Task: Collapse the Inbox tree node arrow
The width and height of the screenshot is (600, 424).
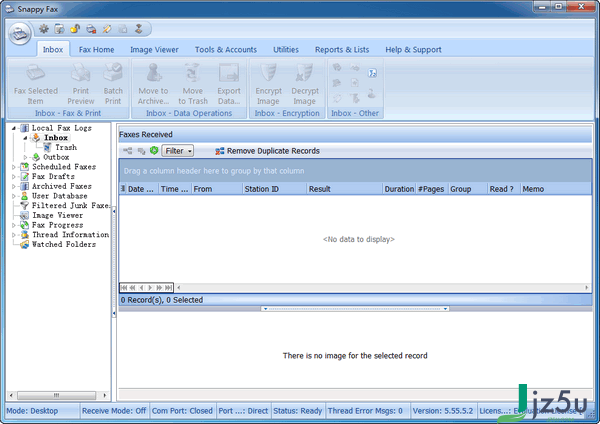Action: tap(25, 138)
